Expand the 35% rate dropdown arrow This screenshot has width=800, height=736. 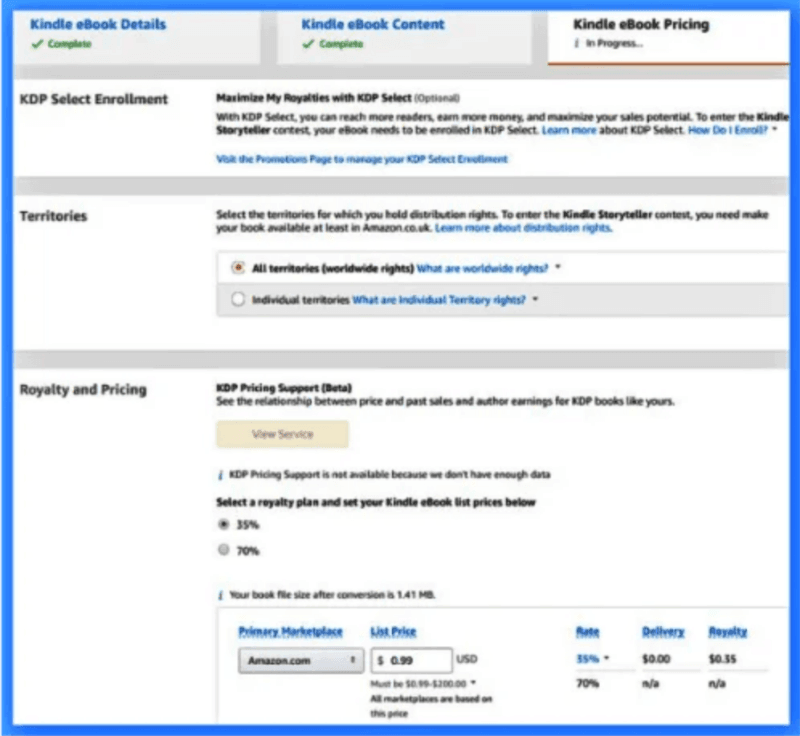(606, 660)
